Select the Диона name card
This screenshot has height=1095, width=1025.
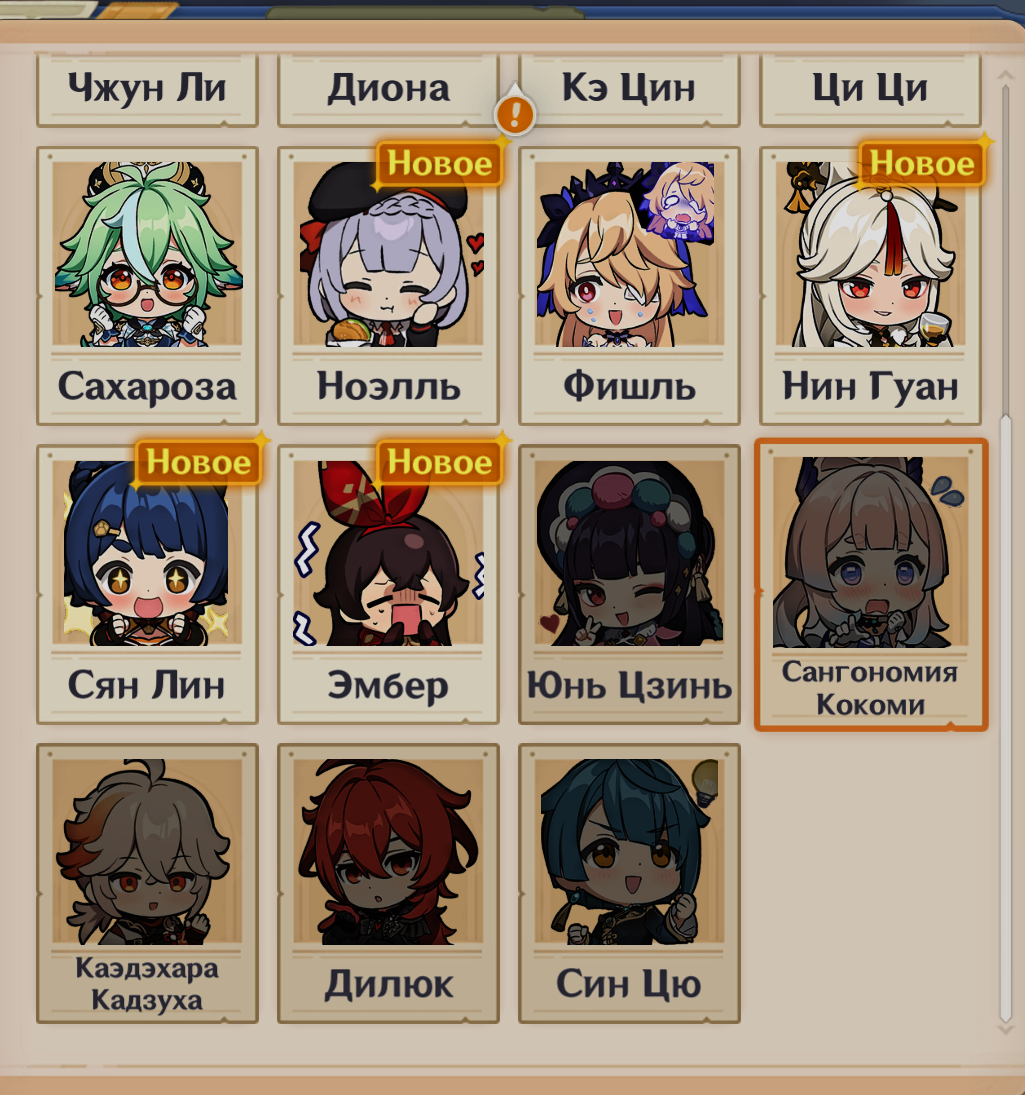(x=388, y=91)
